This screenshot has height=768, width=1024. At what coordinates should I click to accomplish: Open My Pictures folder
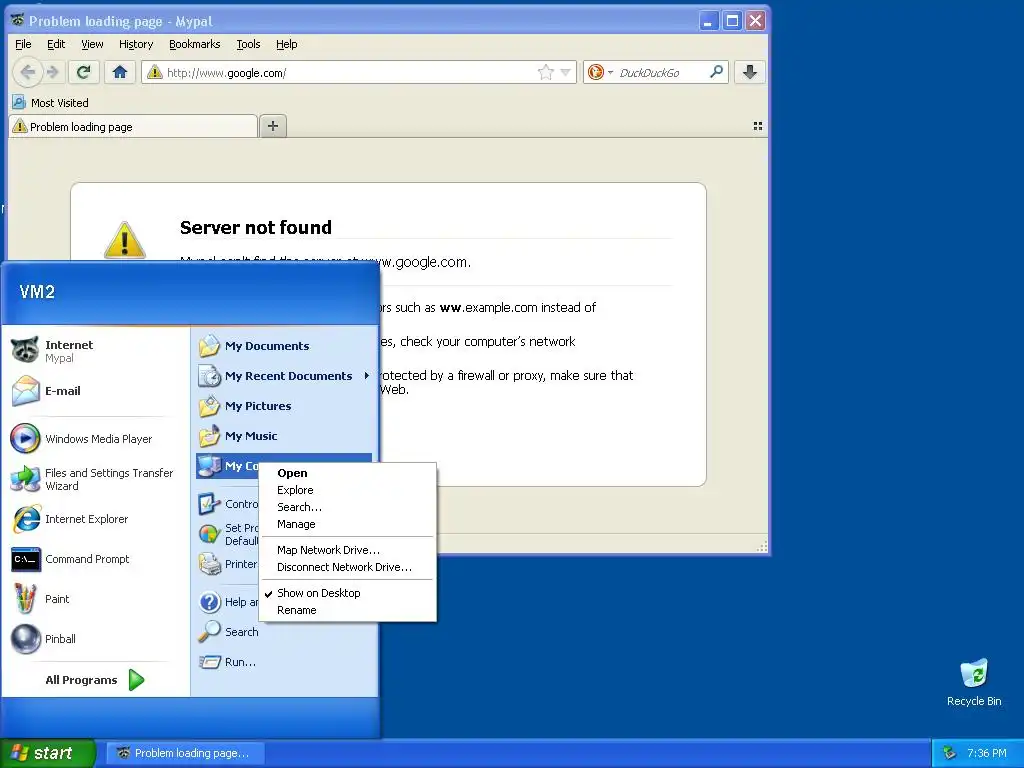[283, 406]
